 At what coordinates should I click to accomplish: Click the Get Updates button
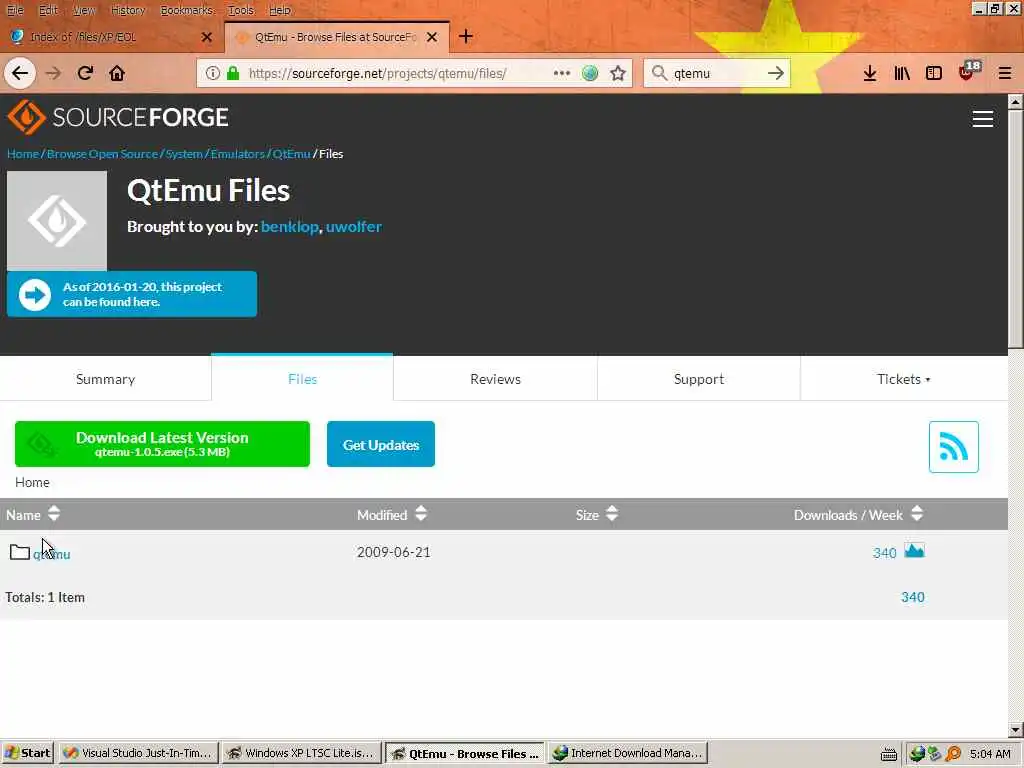tap(381, 445)
